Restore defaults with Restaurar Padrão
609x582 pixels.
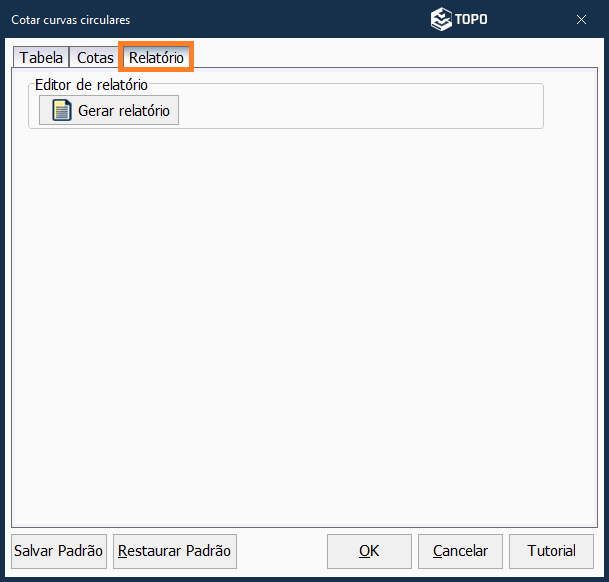click(x=174, y=551)
